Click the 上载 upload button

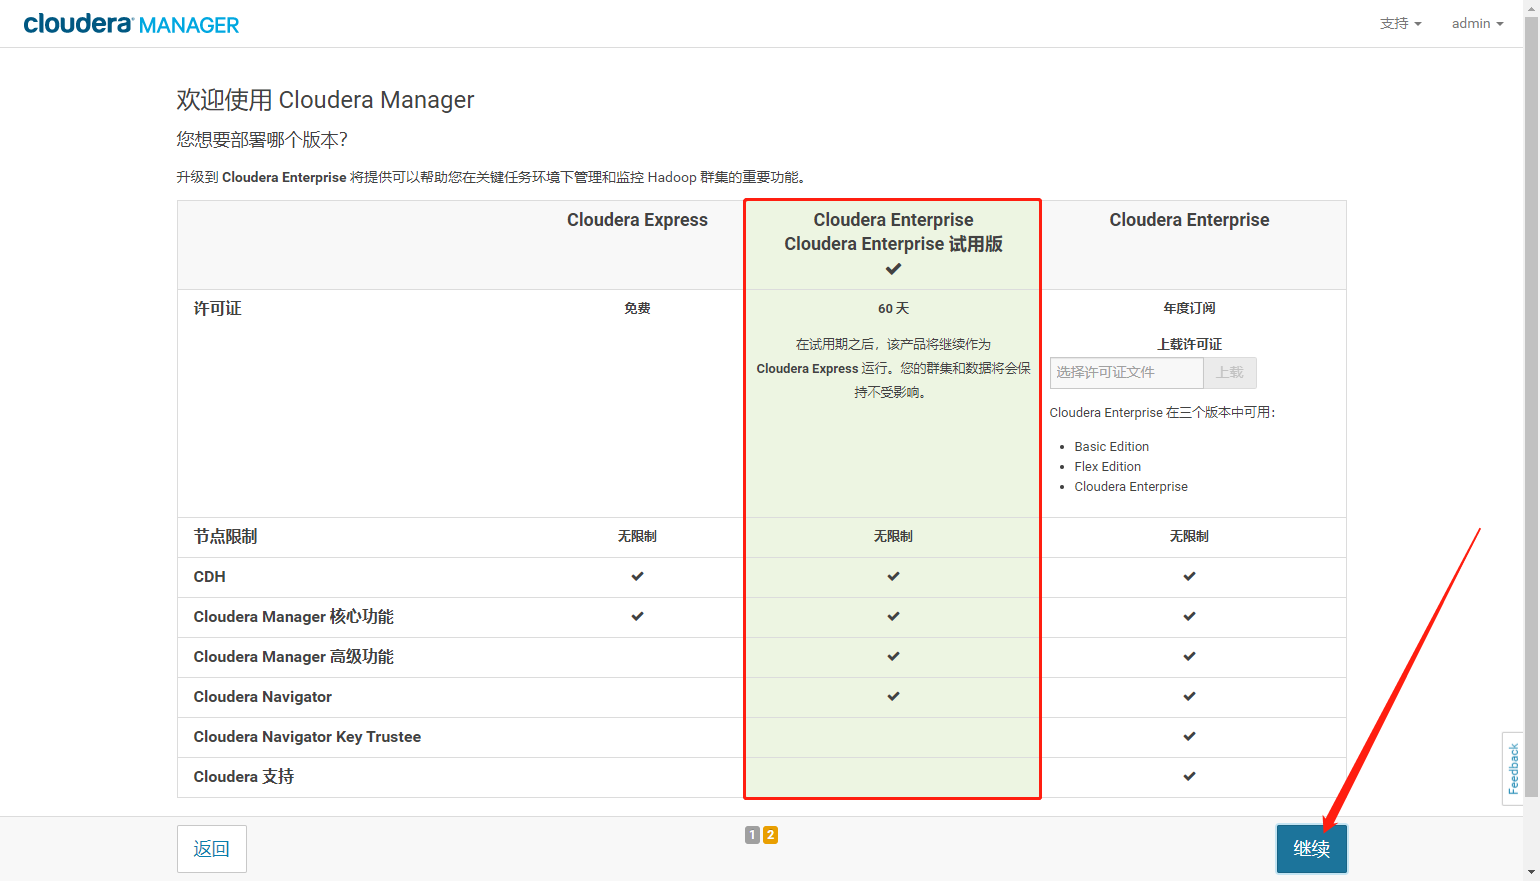[x=1230, y=372]
